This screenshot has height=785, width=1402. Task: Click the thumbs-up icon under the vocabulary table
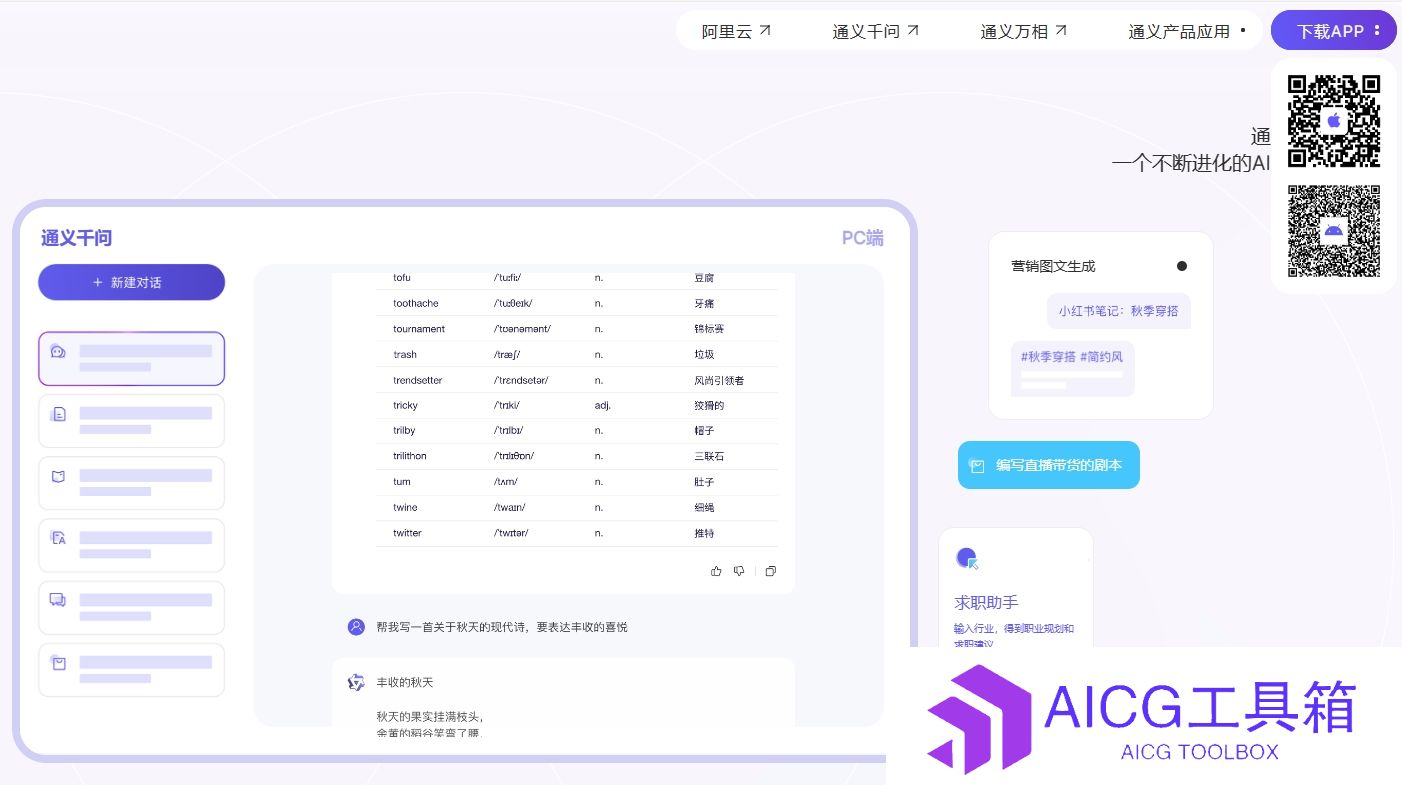pos(716,571)
